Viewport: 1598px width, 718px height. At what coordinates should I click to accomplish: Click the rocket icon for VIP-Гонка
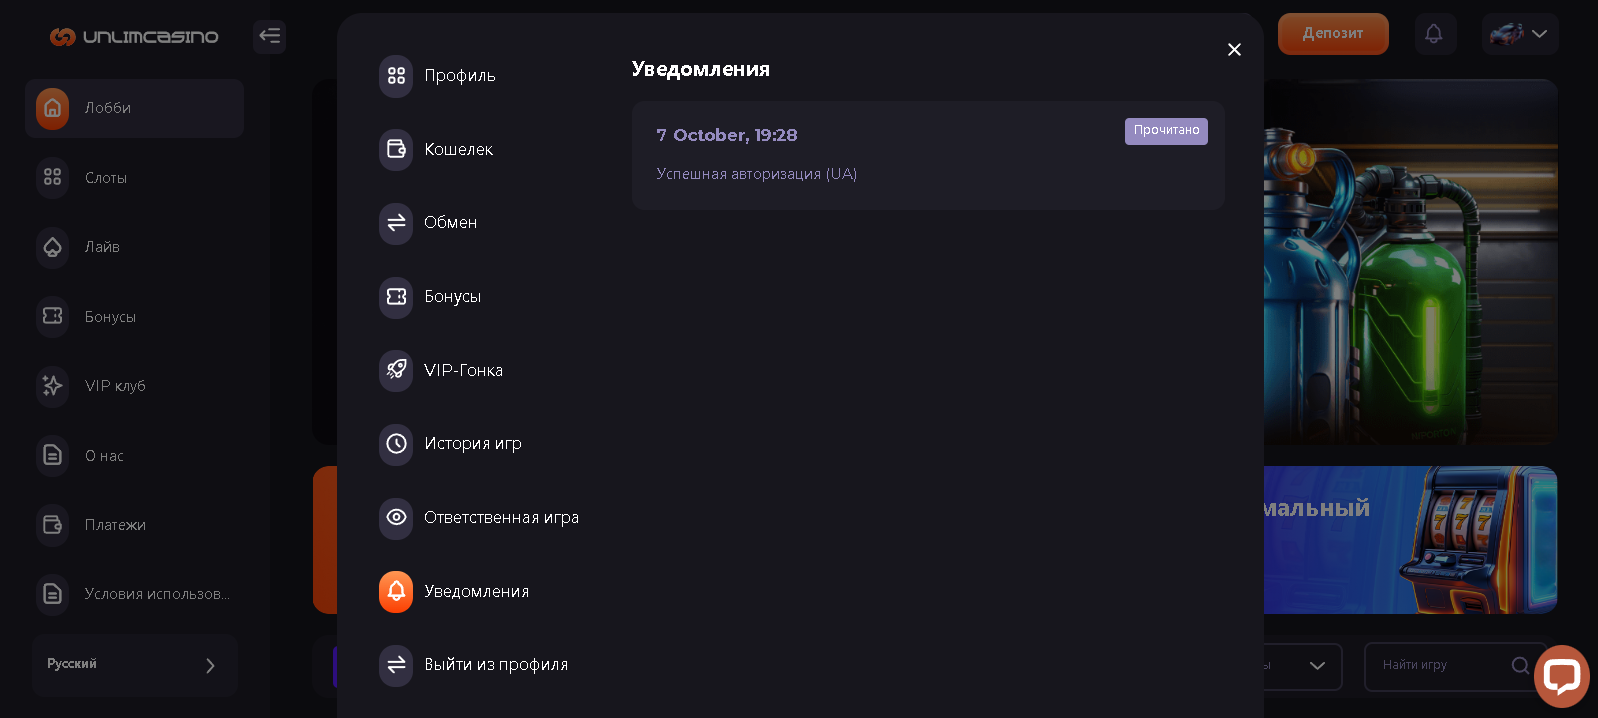[x=396, y=370]
